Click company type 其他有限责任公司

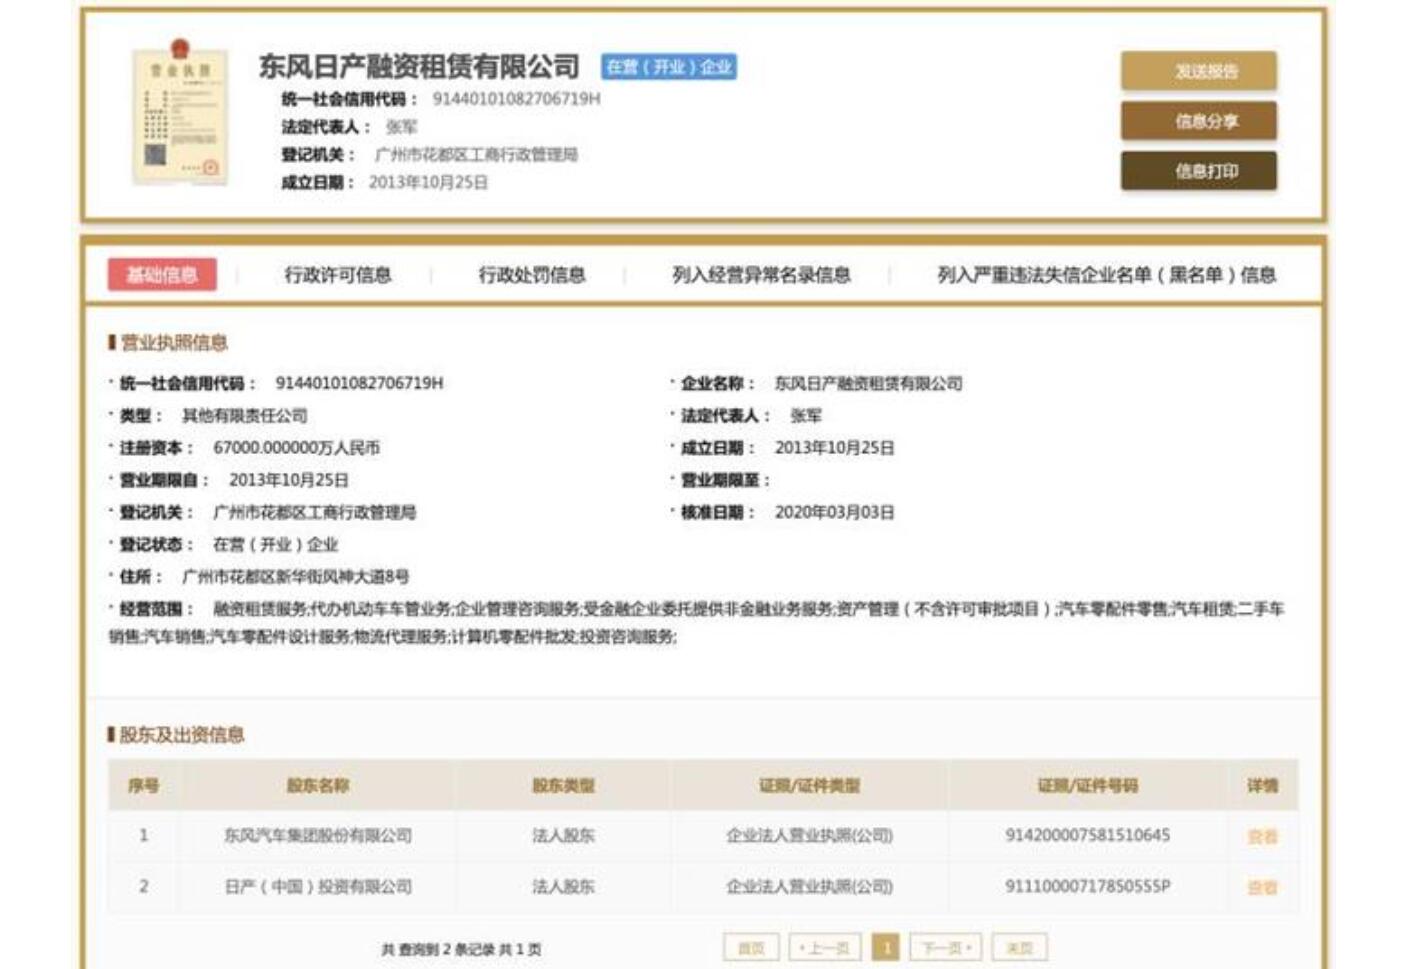(244, 416)
